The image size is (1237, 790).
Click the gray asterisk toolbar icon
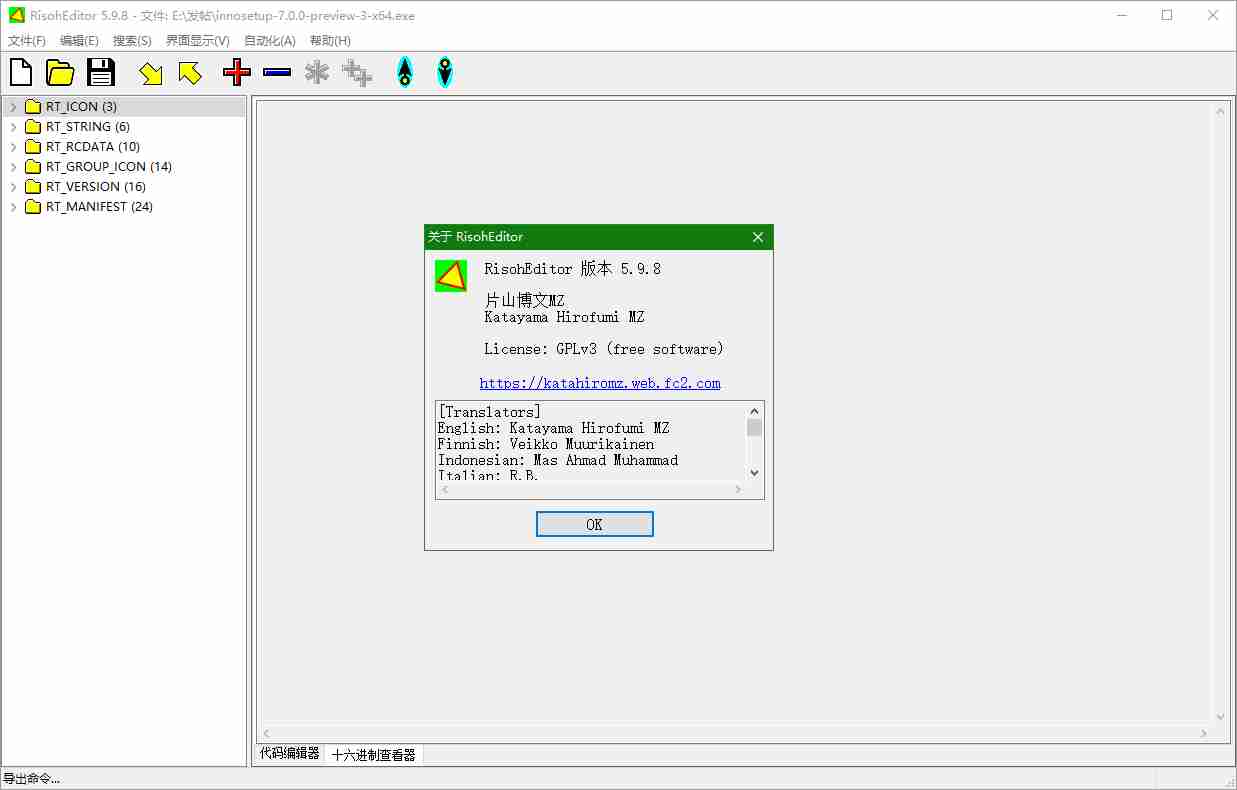pos(317,72)
